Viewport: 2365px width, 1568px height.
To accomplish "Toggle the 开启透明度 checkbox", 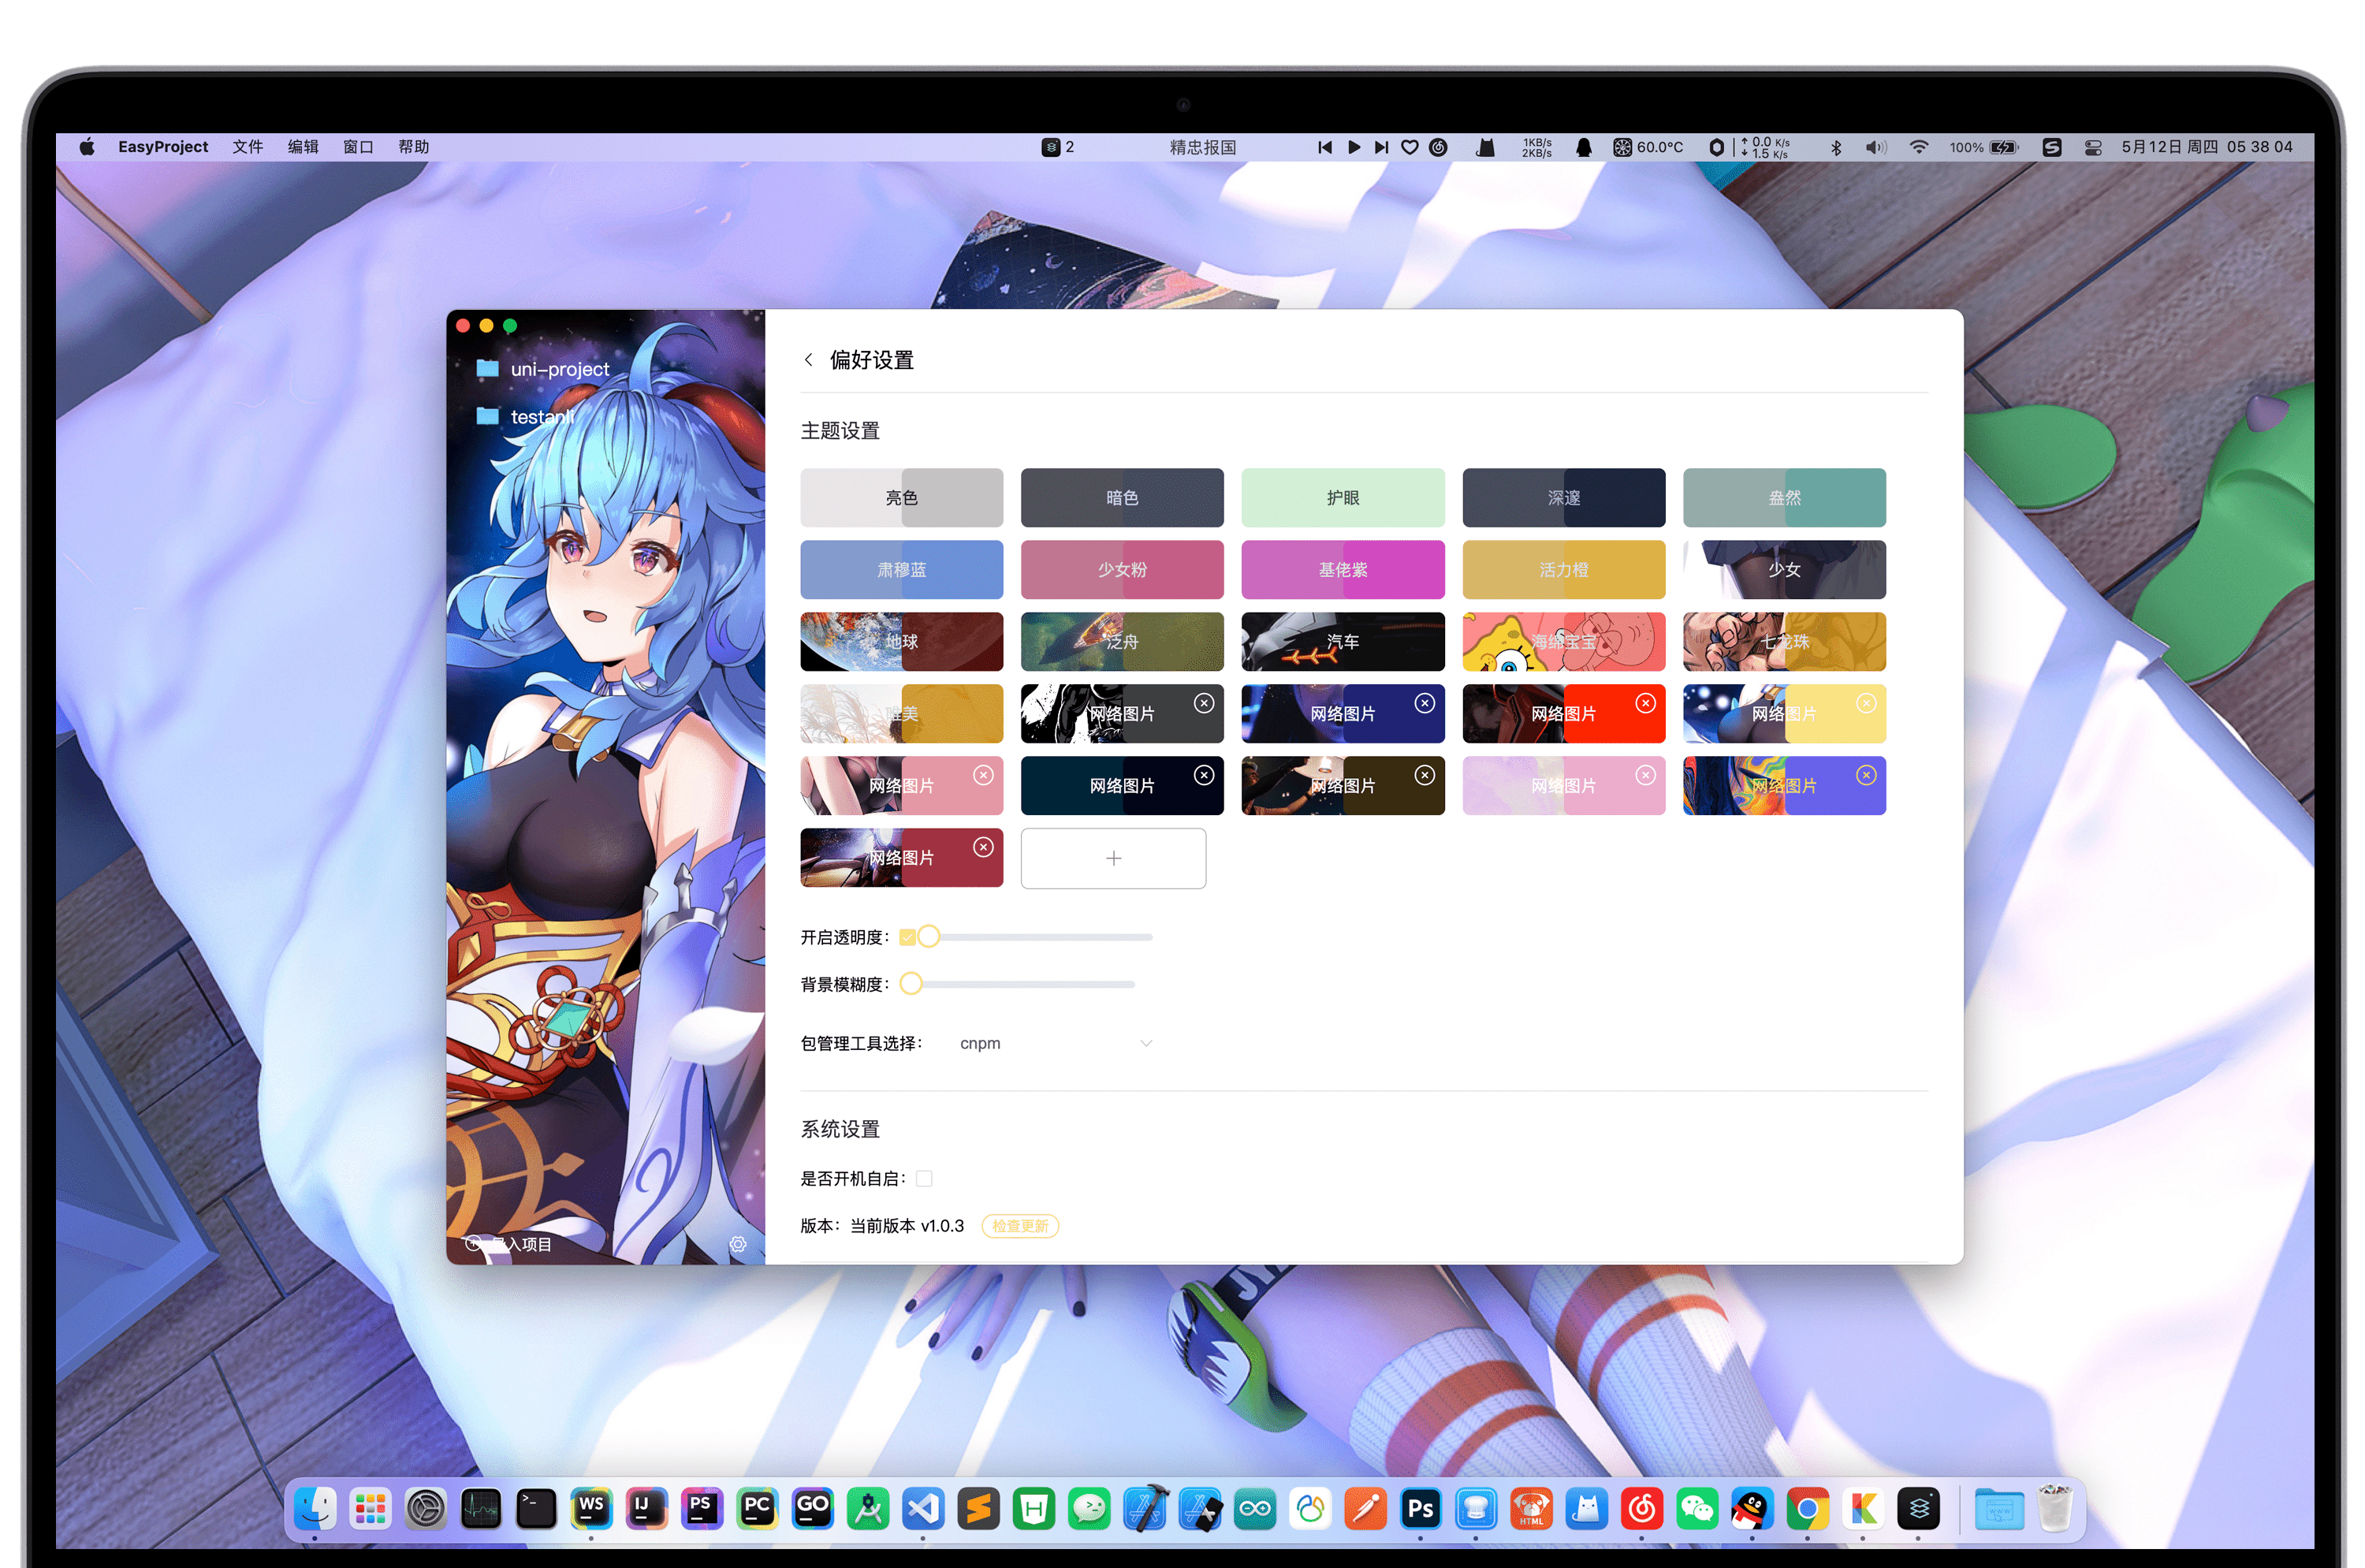I will [907, 937].
